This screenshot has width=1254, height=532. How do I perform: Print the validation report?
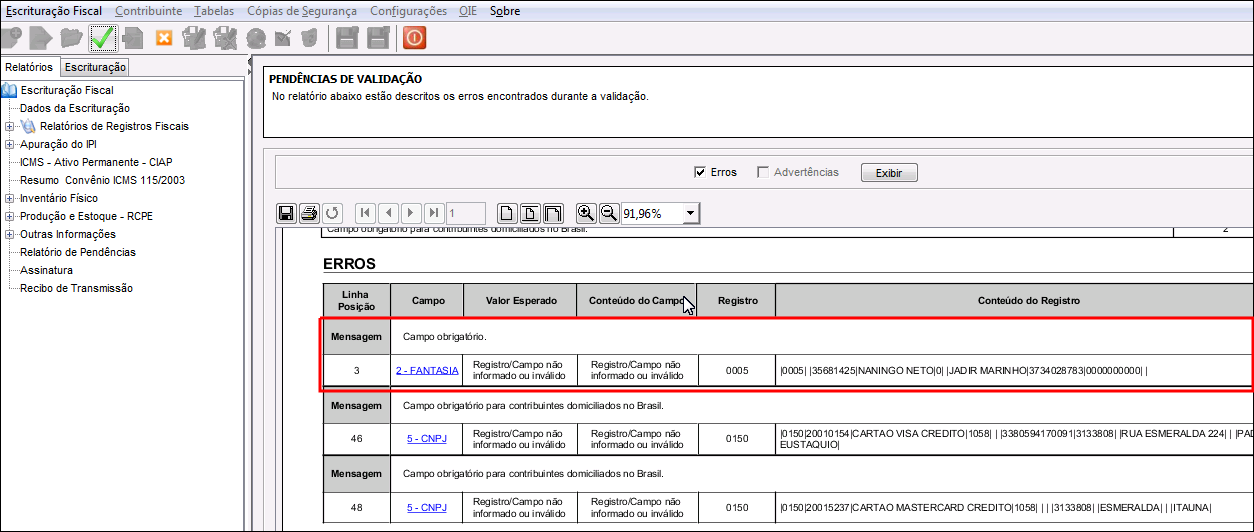tap(309, 213)
